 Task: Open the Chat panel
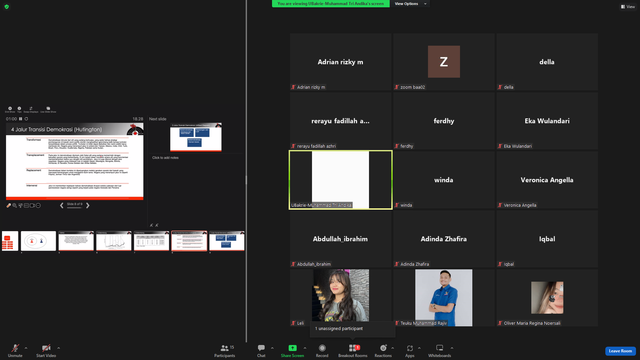tap(261, 350)
